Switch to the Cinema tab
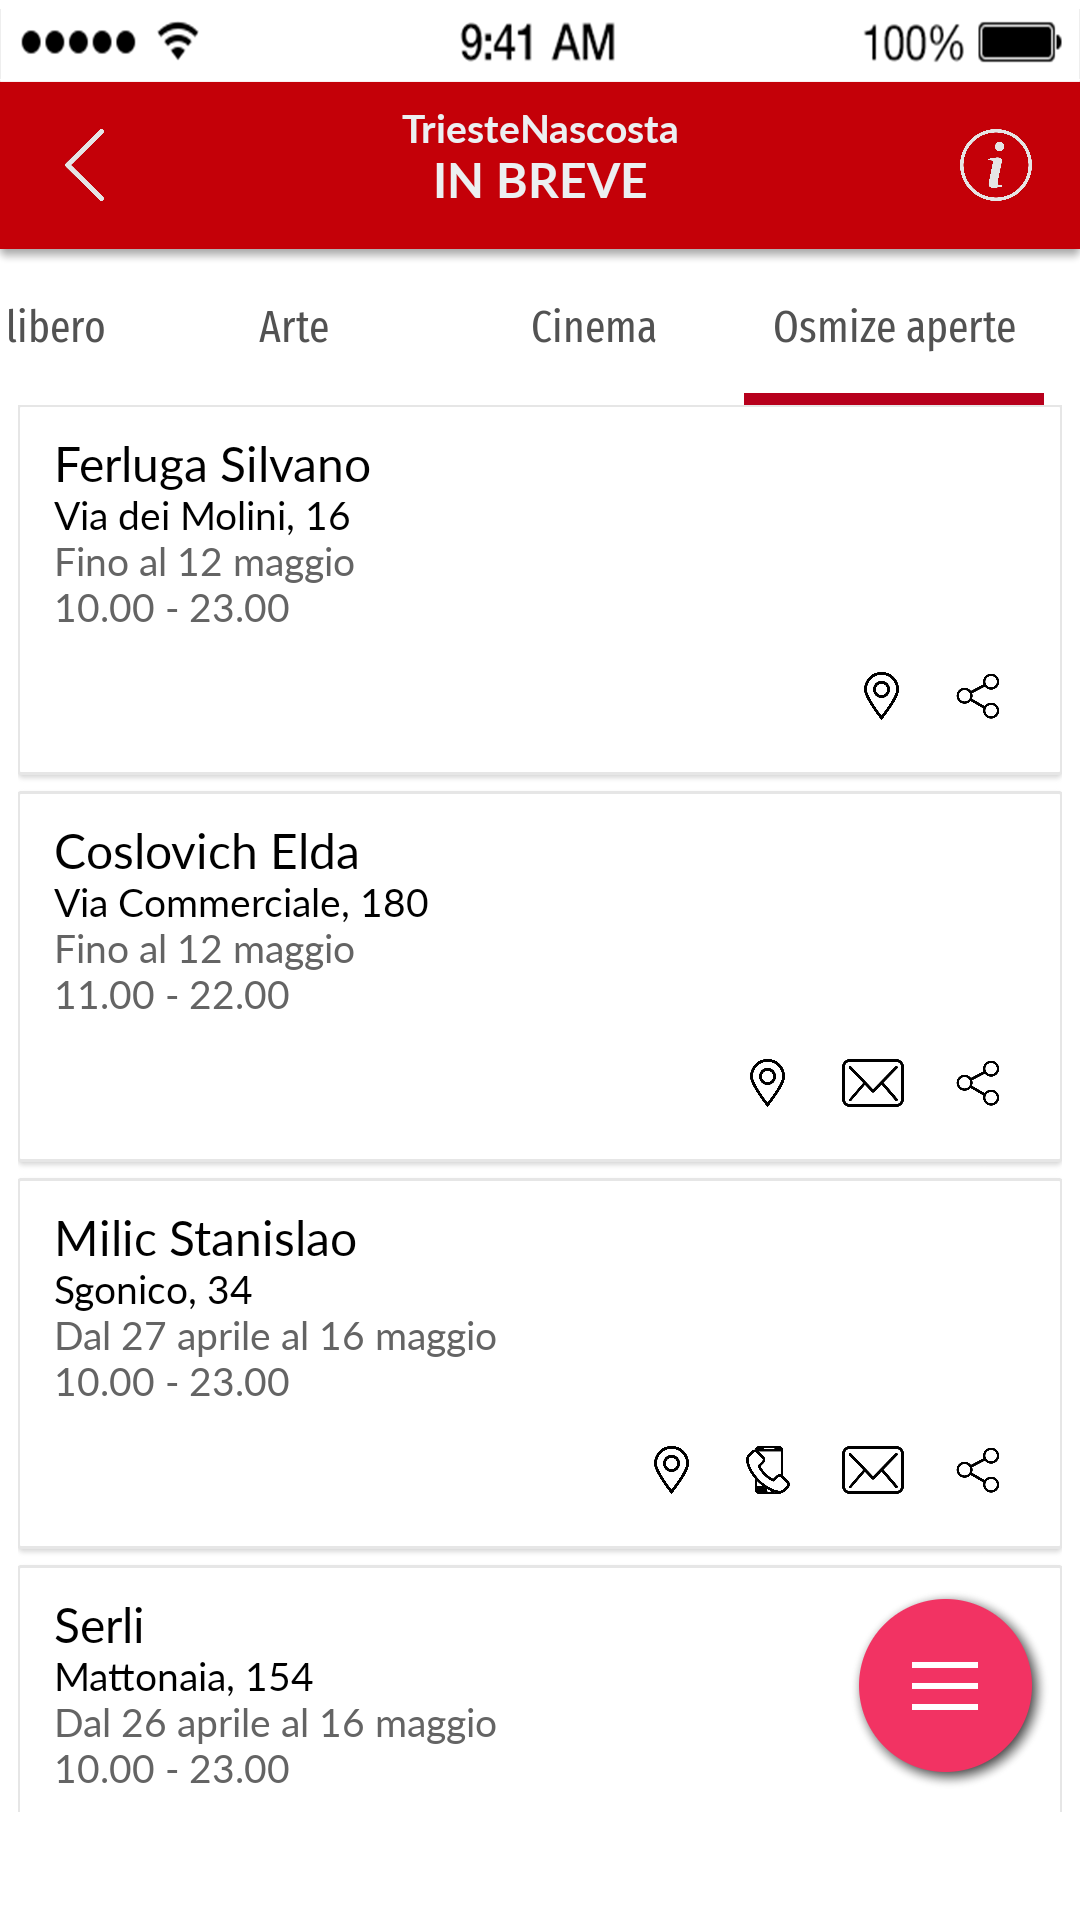1080x1920 pixels. (593, 327)
